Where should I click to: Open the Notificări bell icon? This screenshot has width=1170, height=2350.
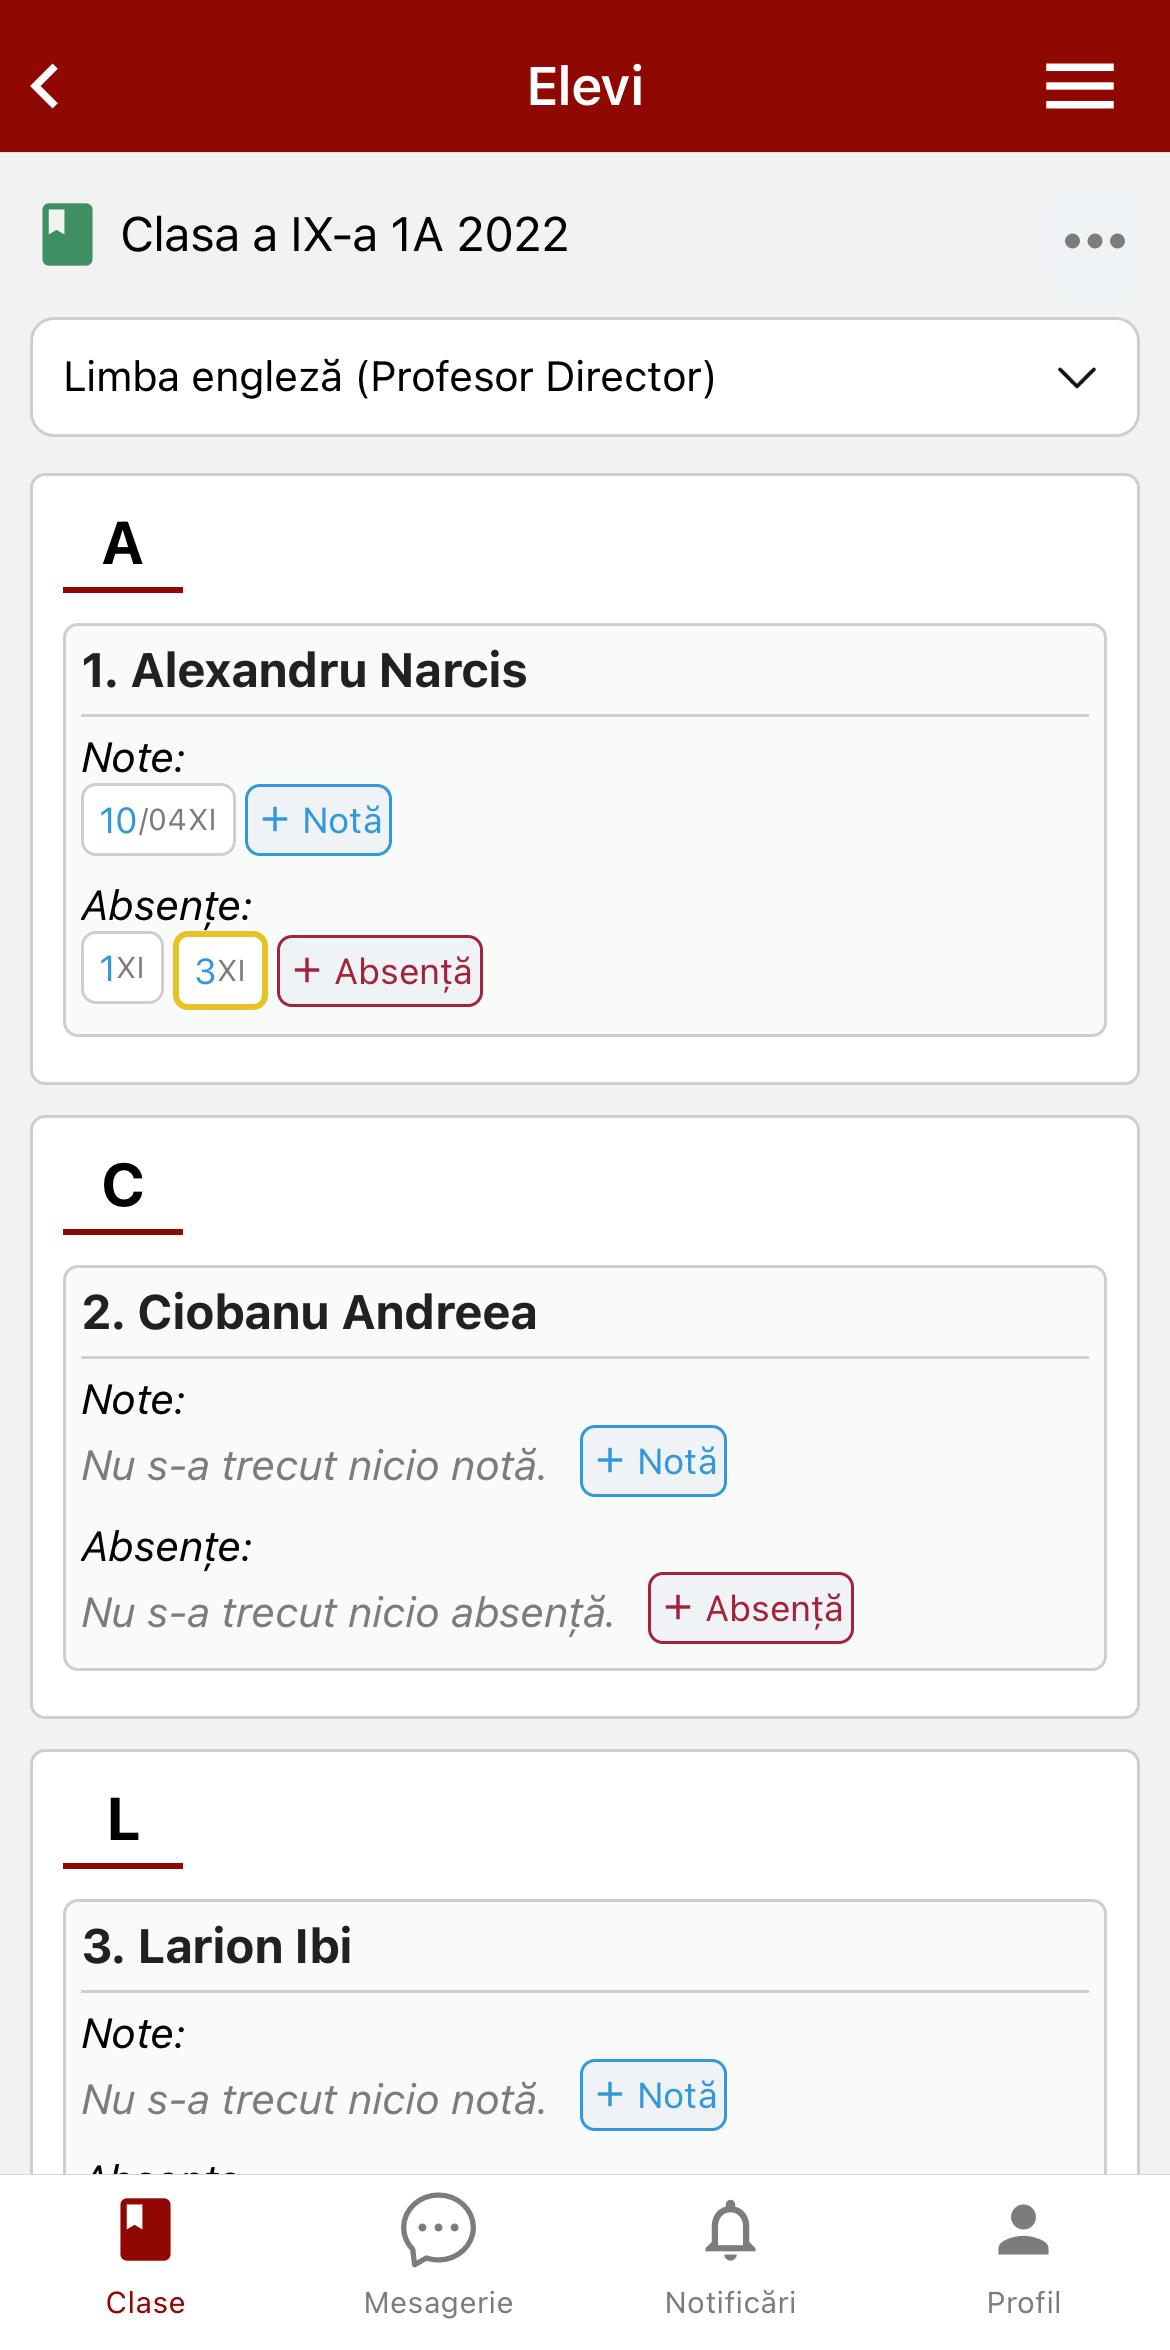[731, 2229]
